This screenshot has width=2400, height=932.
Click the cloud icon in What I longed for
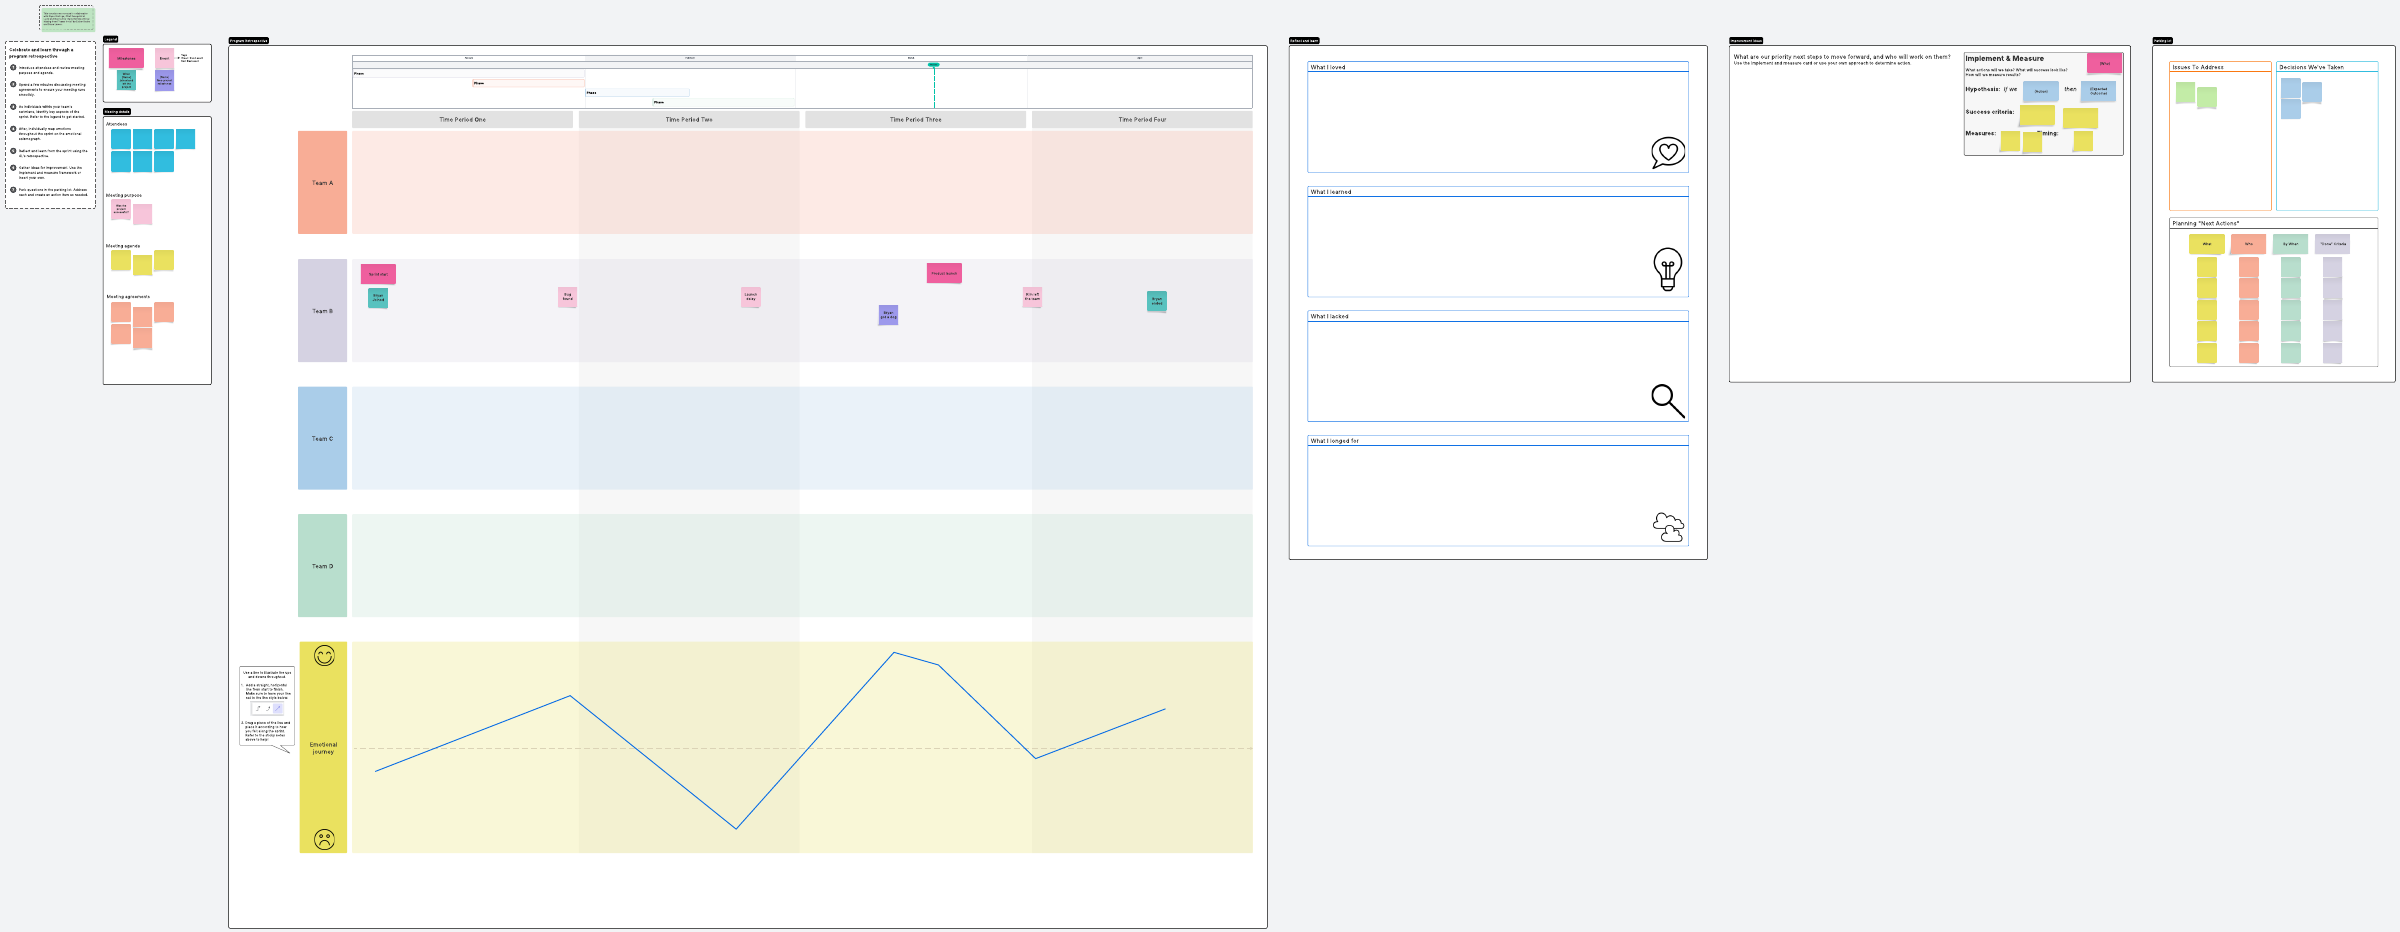(x=1668, y=527)
